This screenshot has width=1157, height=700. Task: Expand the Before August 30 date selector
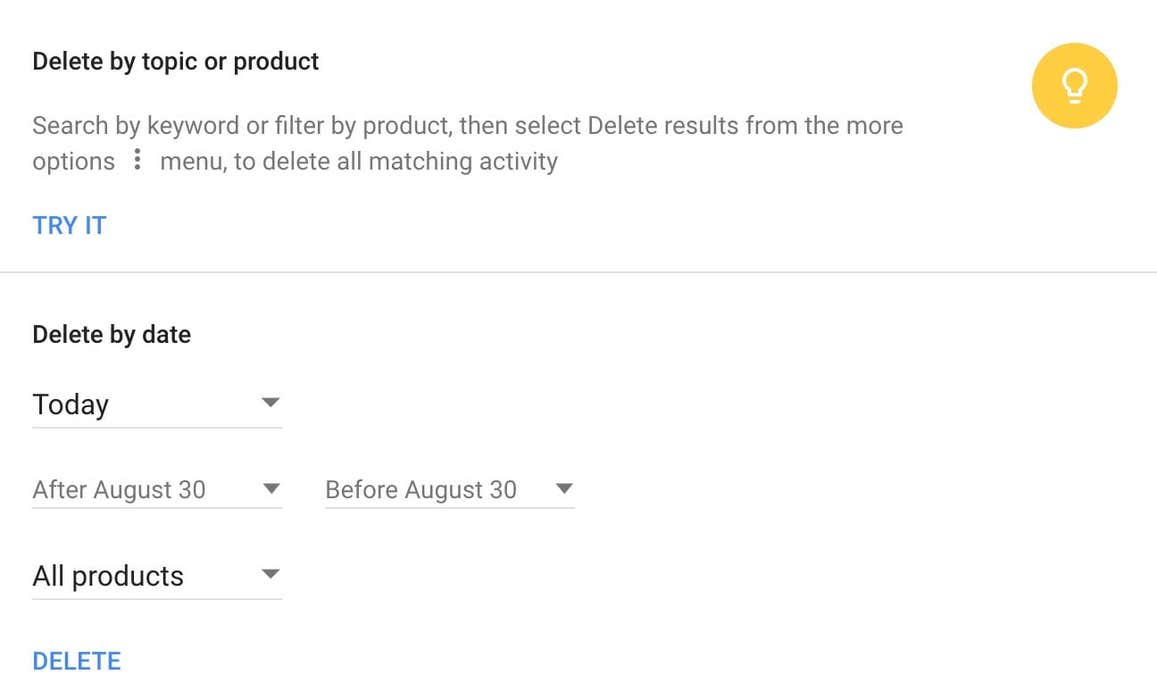564,488
